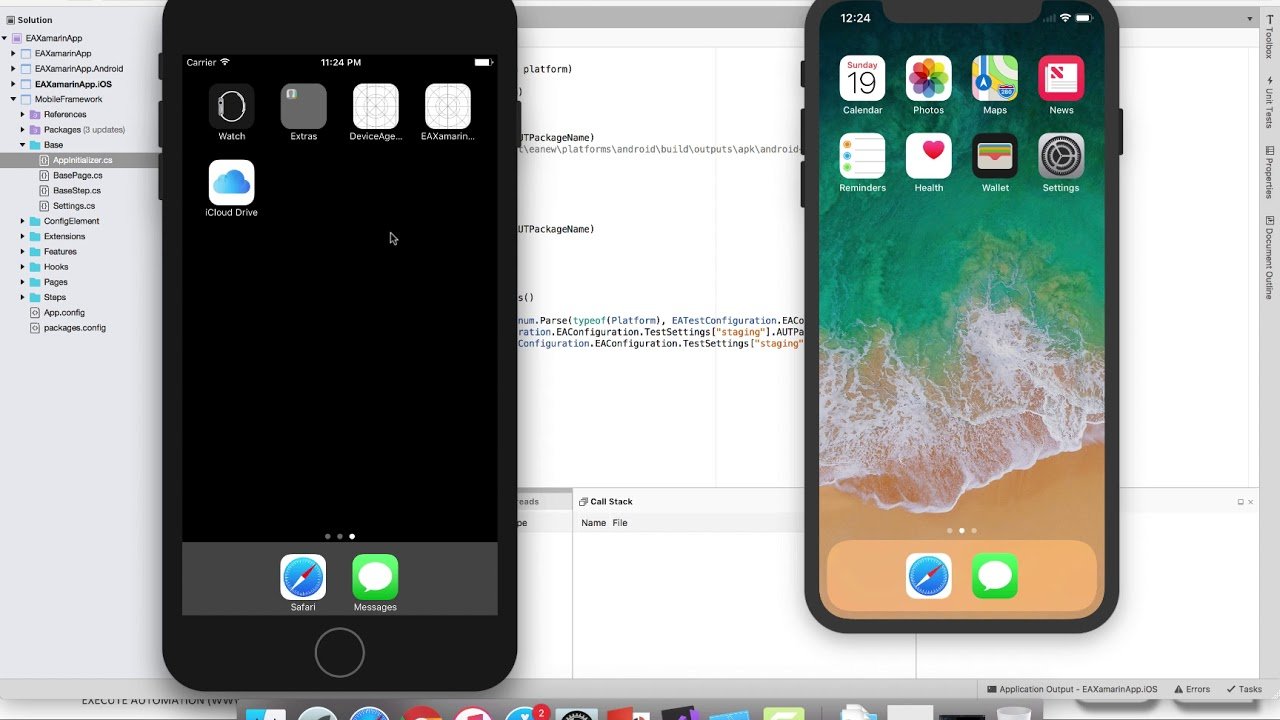Collapse the MobileFramework project

tap(14, 99)
